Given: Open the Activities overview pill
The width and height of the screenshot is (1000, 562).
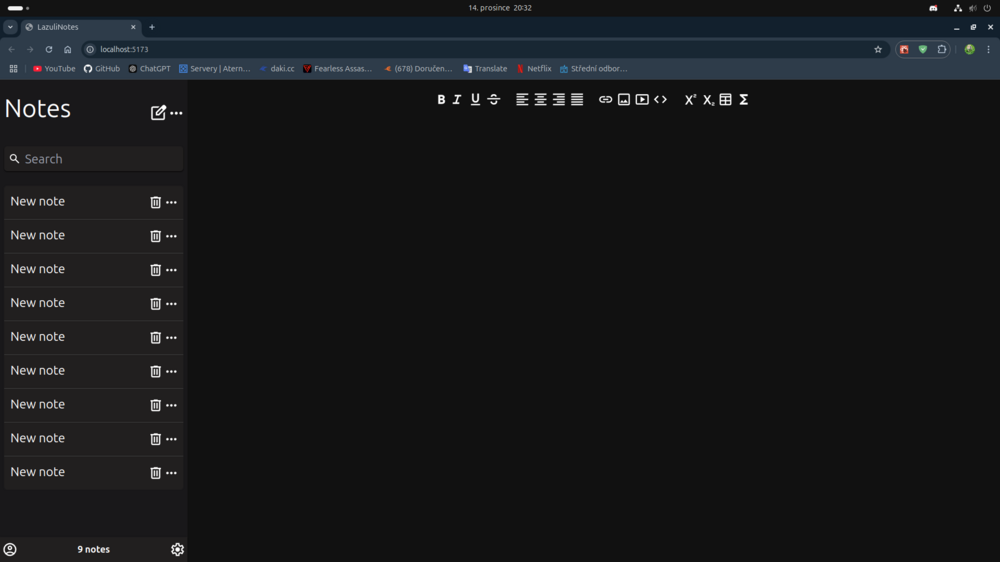Looking at the screenshot, I should pyautogui.click(x=18, y=8).
